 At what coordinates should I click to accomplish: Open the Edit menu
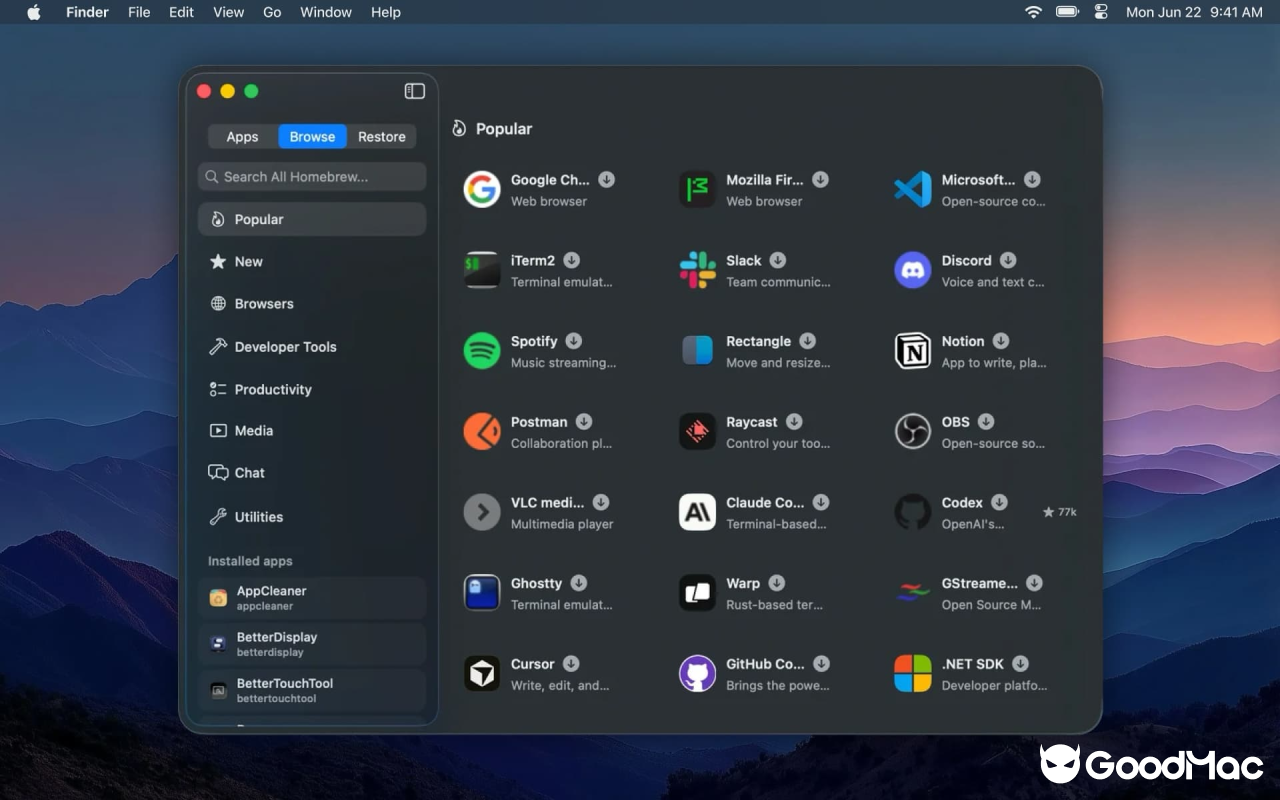click(181, 12)
